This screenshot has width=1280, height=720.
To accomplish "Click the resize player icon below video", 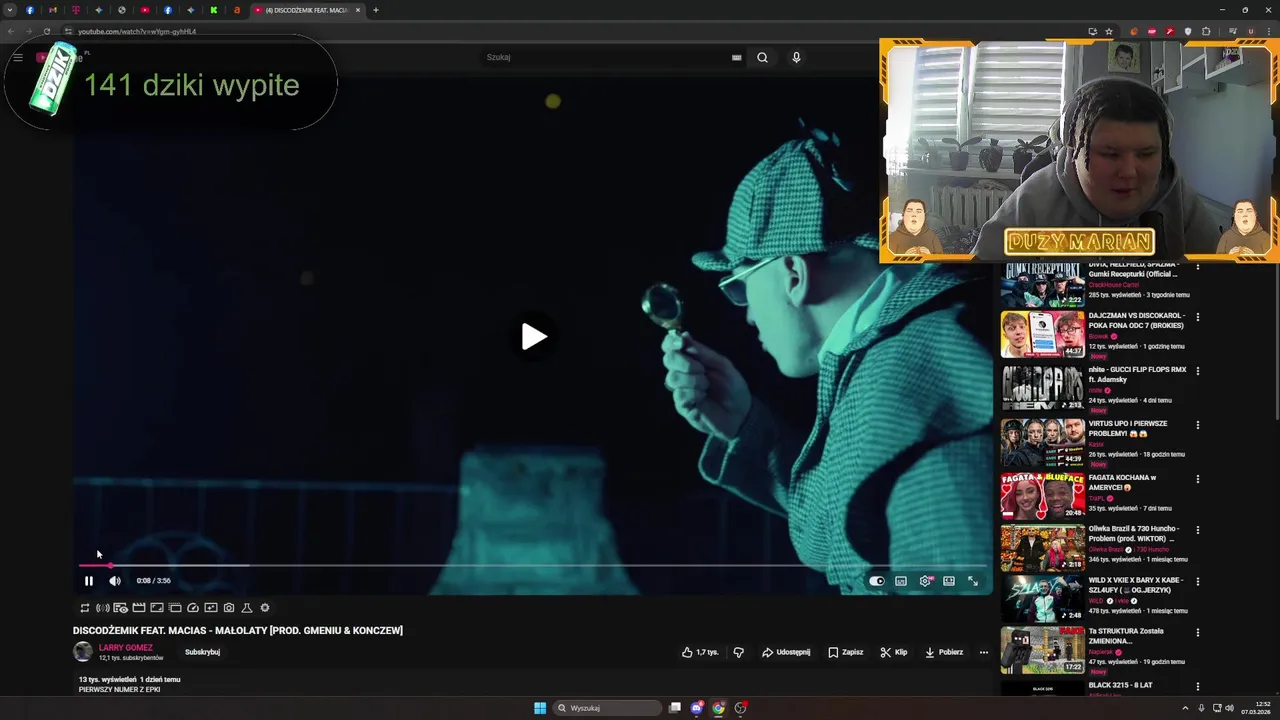I will pos(157,608).
